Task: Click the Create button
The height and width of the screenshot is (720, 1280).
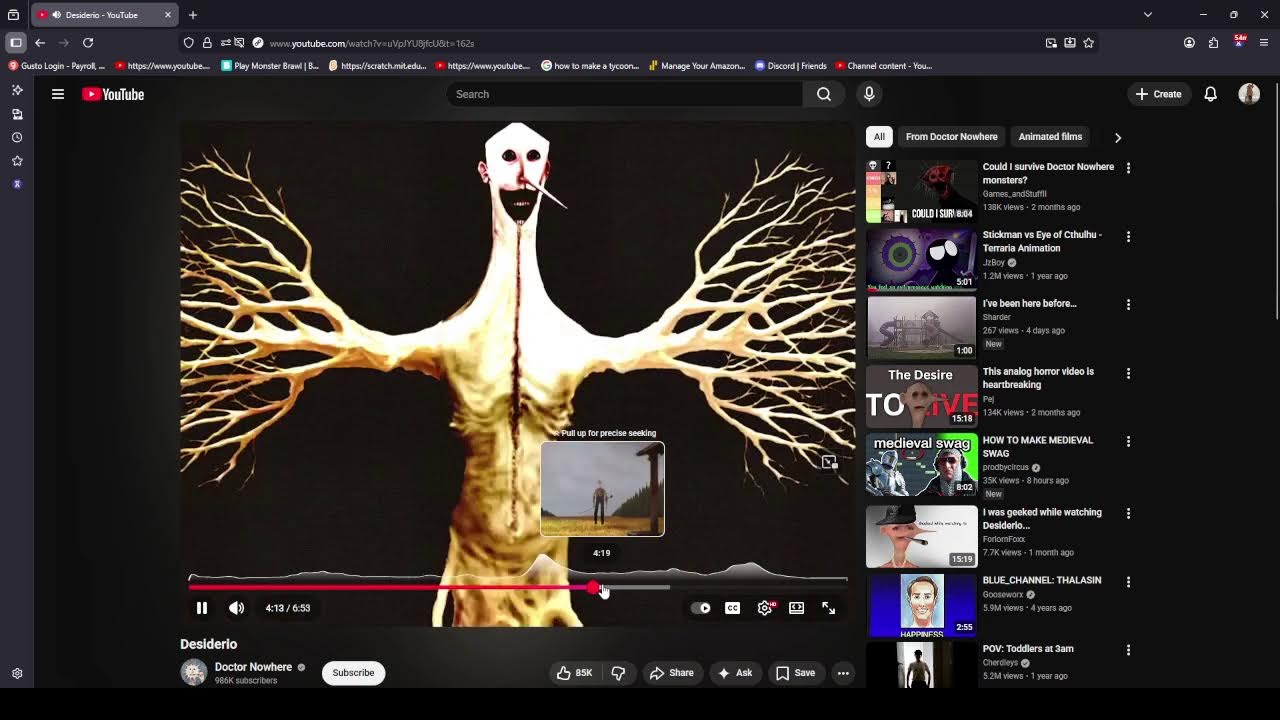Action: (x=1159, y=94)
